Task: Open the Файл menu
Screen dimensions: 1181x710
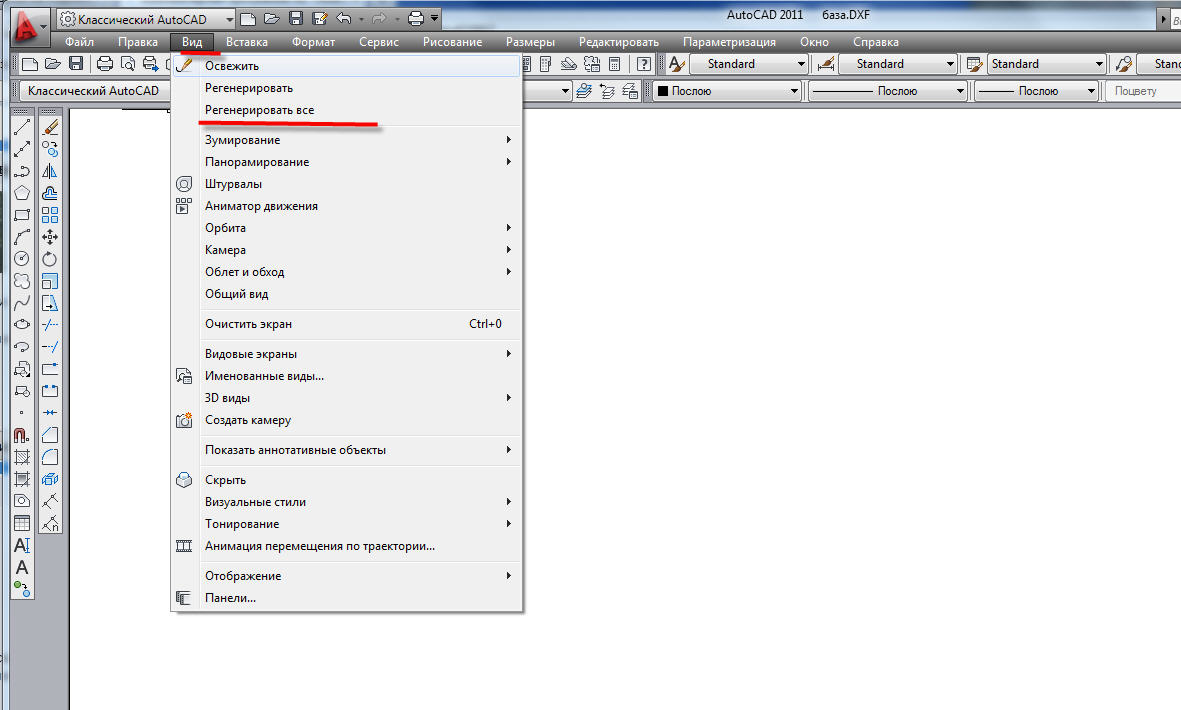Action: [x=79, y=42]
